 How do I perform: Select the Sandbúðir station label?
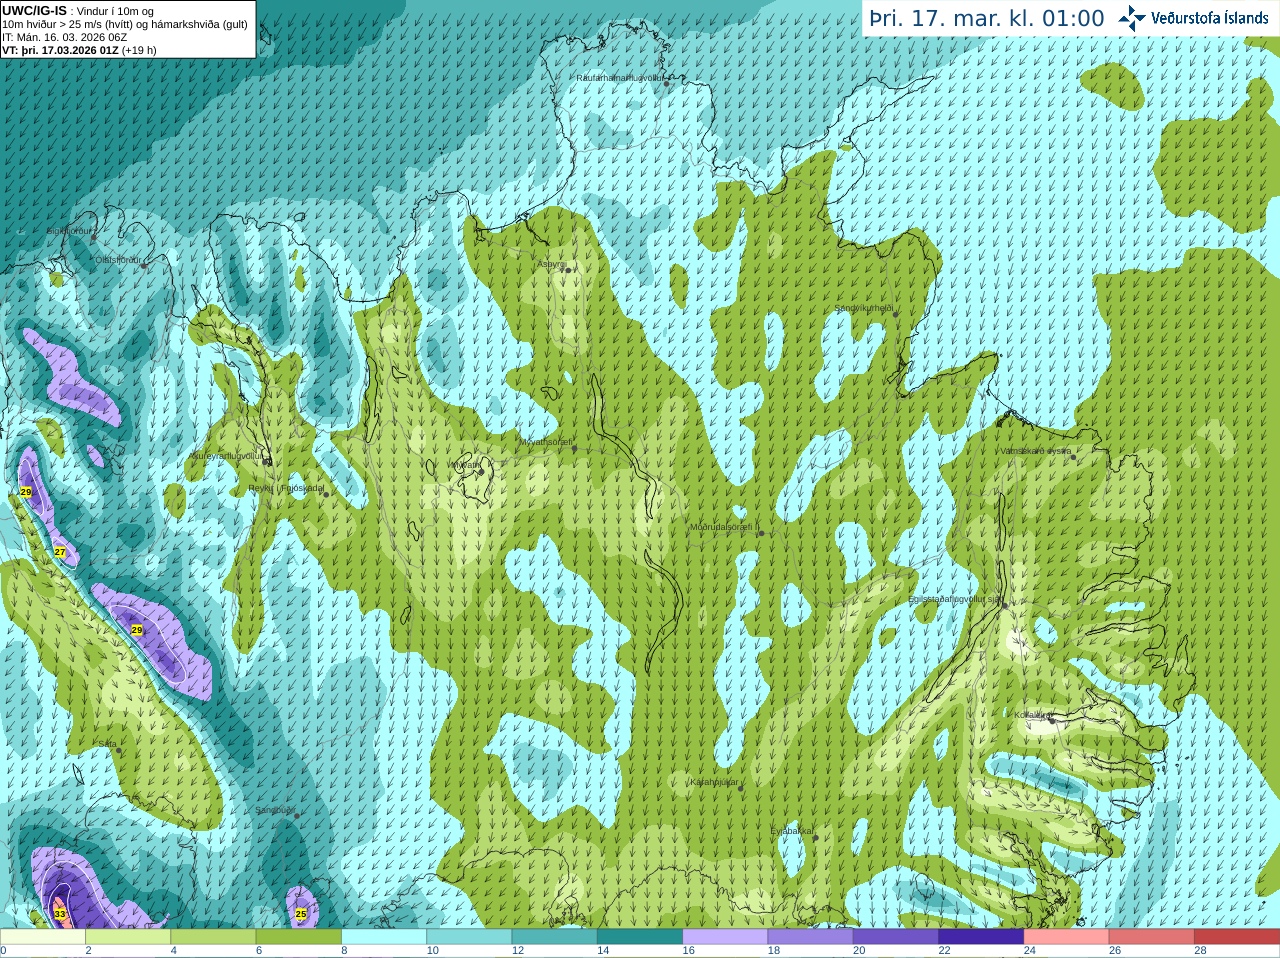pos(275,810)
